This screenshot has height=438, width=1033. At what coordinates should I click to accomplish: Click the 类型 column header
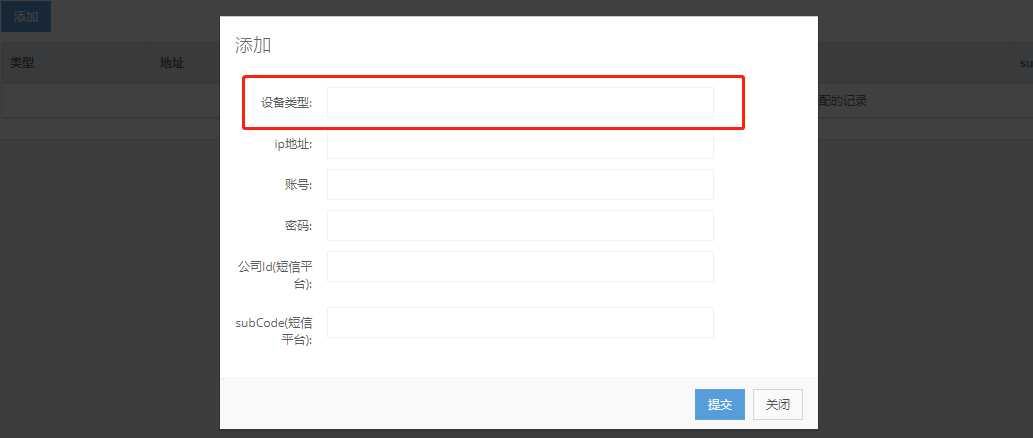pyautogui.click(x=23, y=63)
